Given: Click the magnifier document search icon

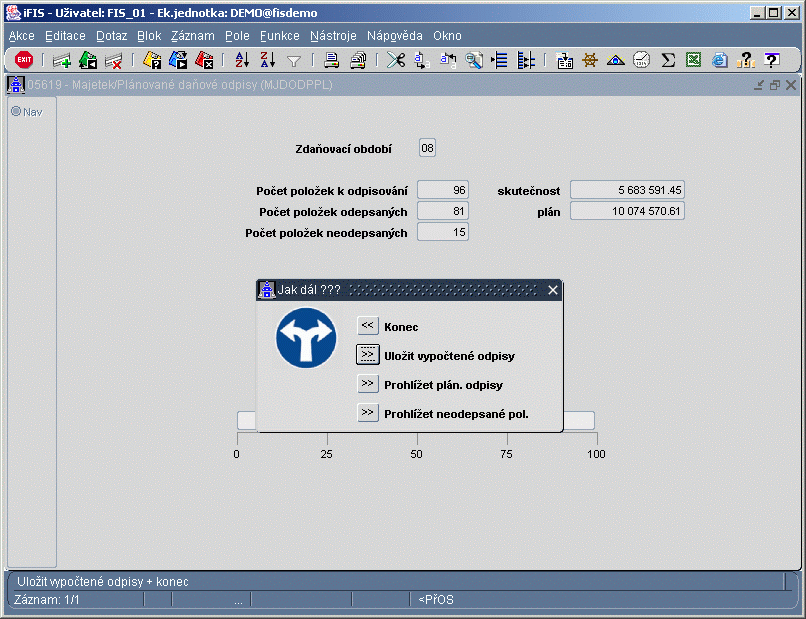Looking at the screenshot, I should coord(473,61).
